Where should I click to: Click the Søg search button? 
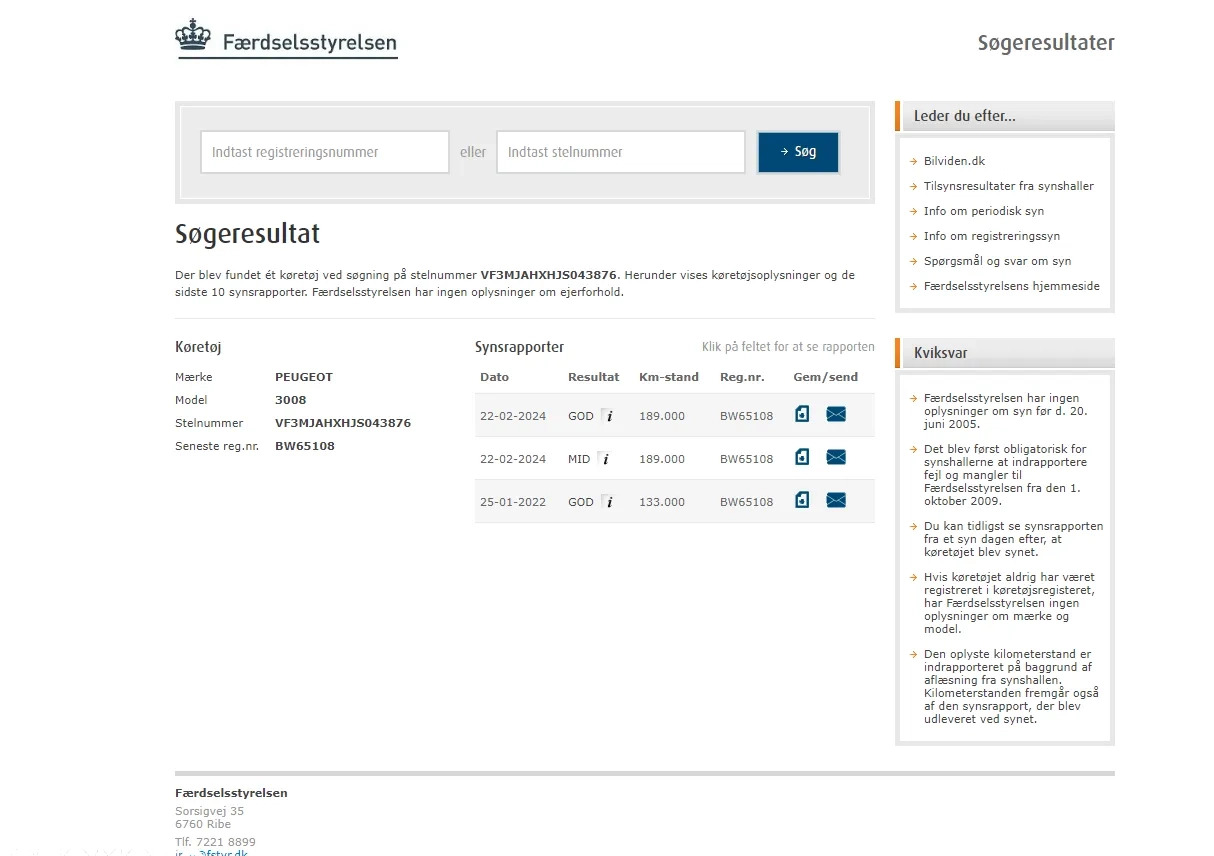point(798,152)
